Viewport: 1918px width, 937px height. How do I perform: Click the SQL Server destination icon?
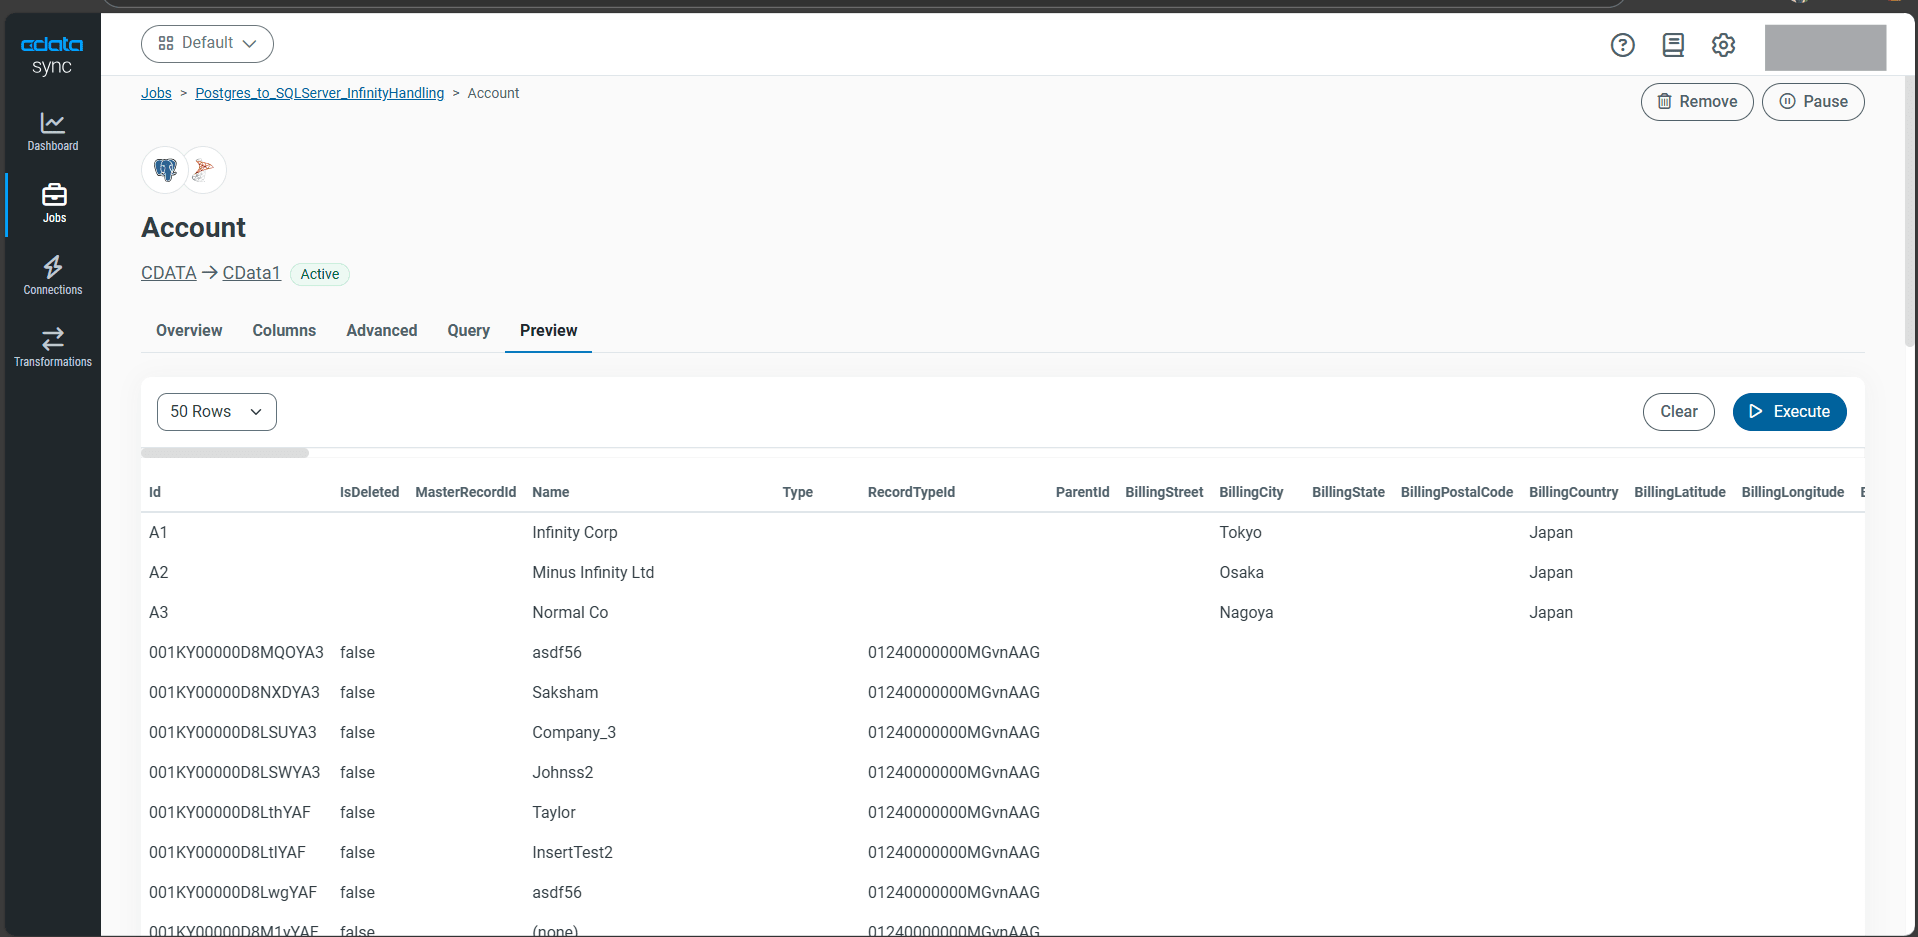click(x=204, y=170)
